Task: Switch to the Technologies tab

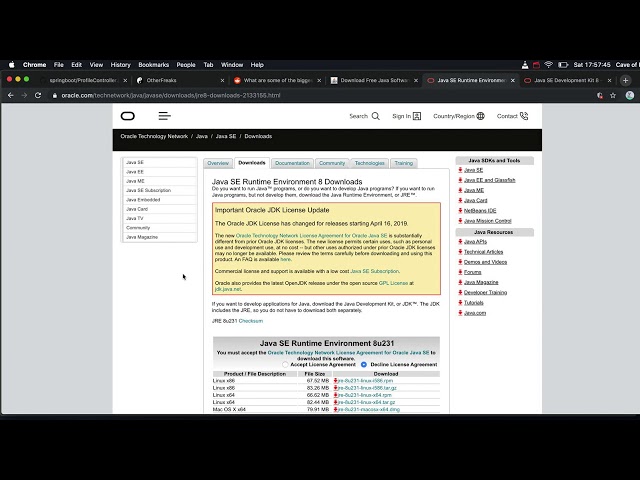Action: (369, 163)
